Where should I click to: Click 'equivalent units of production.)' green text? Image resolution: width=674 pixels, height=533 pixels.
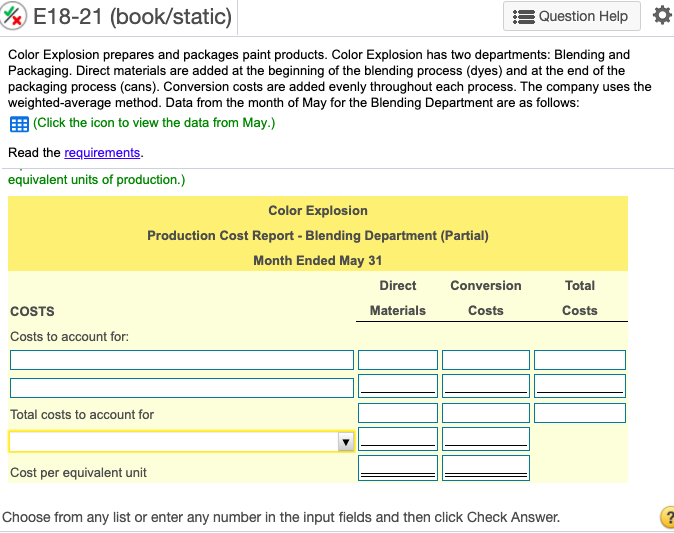click(x=97, y=180)
